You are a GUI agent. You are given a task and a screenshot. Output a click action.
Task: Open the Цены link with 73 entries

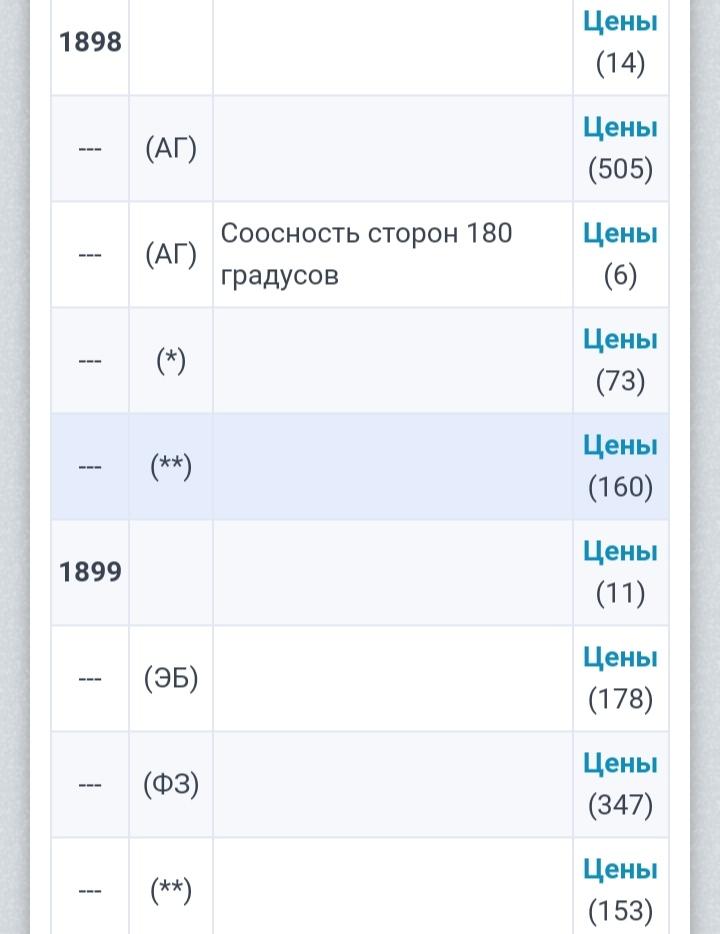tap(620, 340)
